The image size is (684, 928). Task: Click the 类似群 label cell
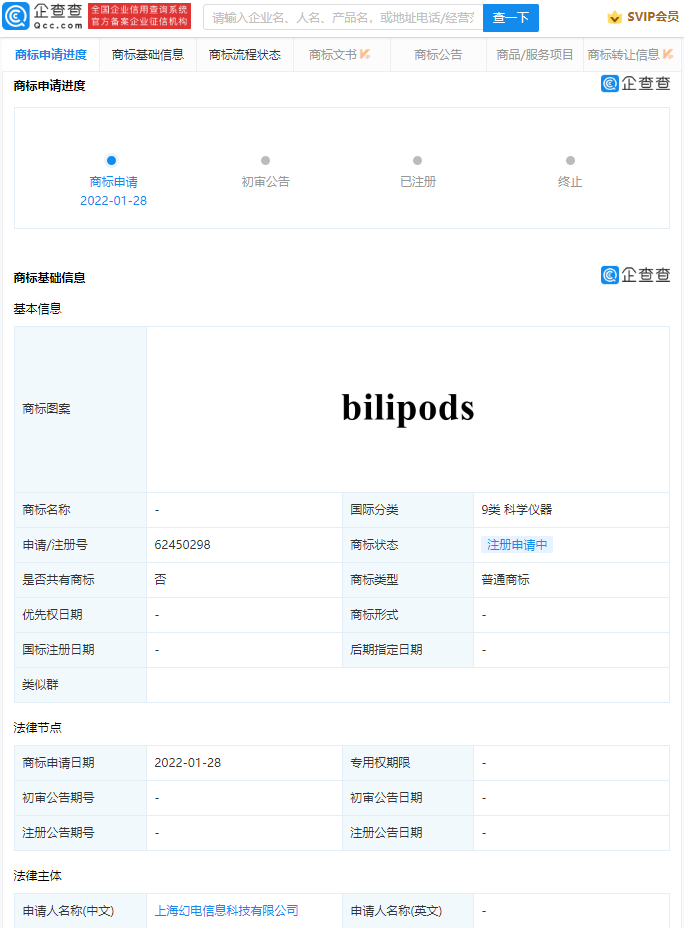[80, 685]
